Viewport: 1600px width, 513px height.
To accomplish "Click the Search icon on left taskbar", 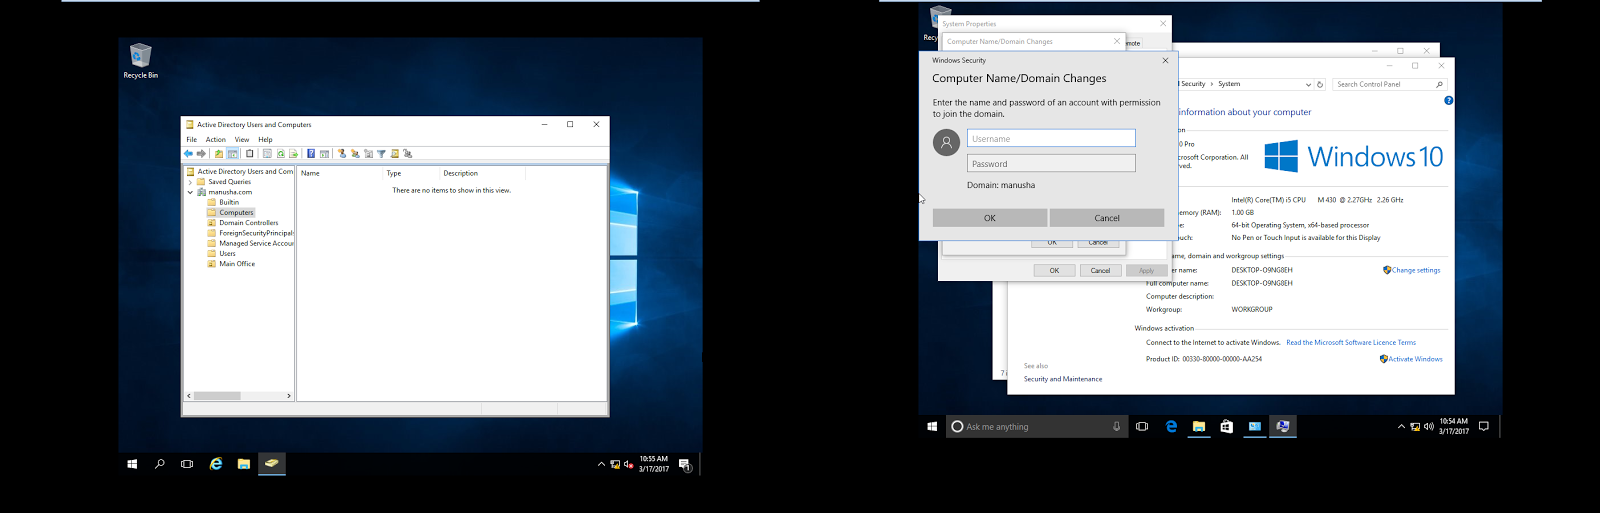I will [159, 464].
